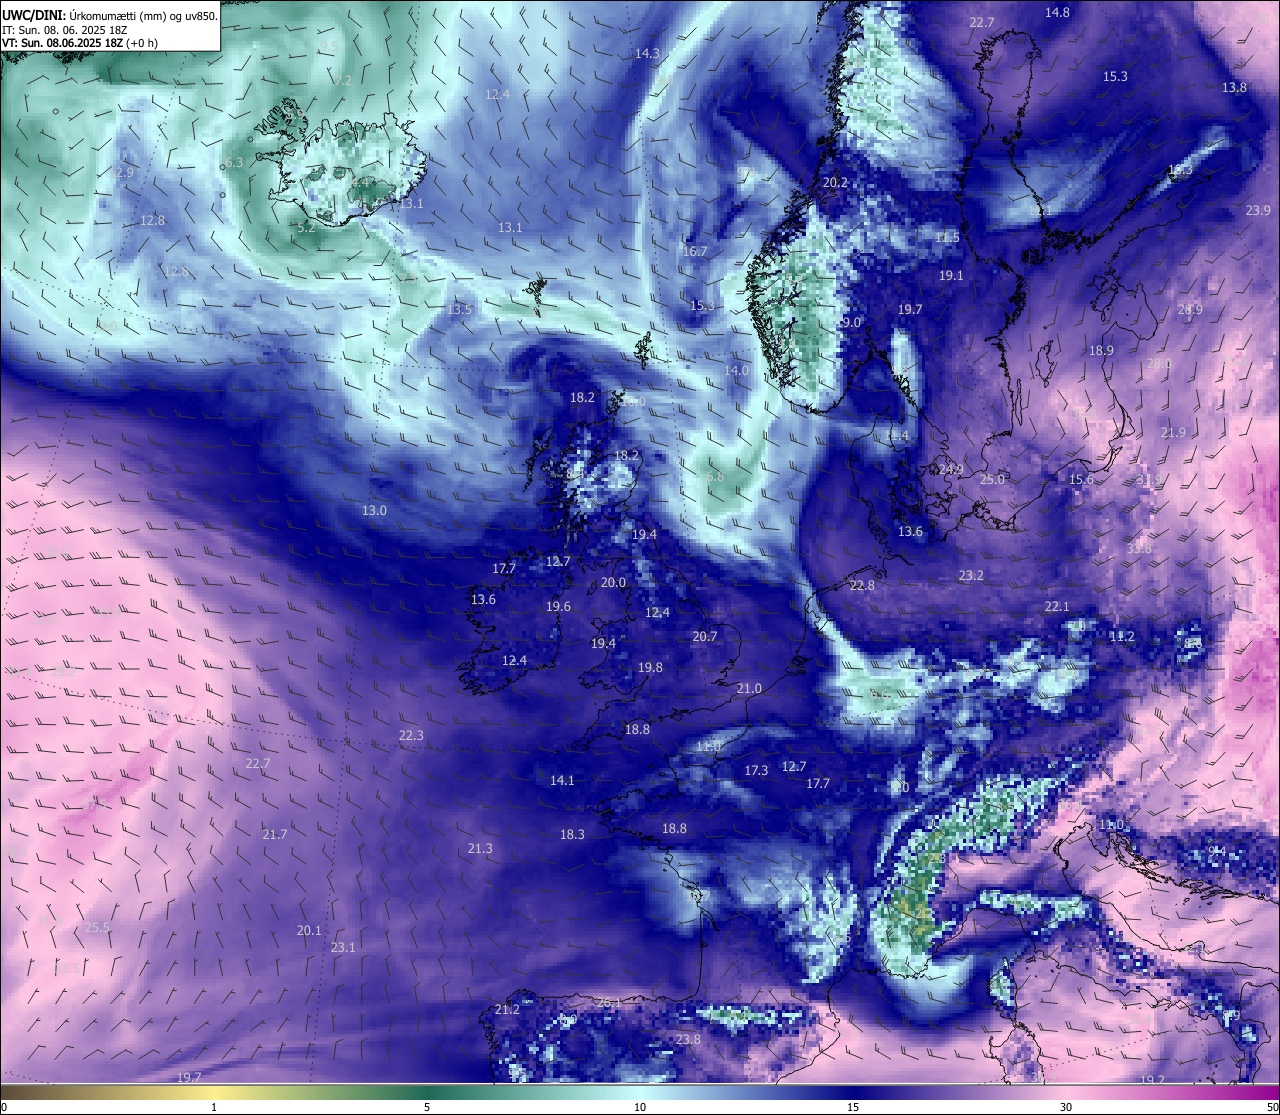
Task: Click the 23.8 value near Iberia
Action: point(688,1039)
